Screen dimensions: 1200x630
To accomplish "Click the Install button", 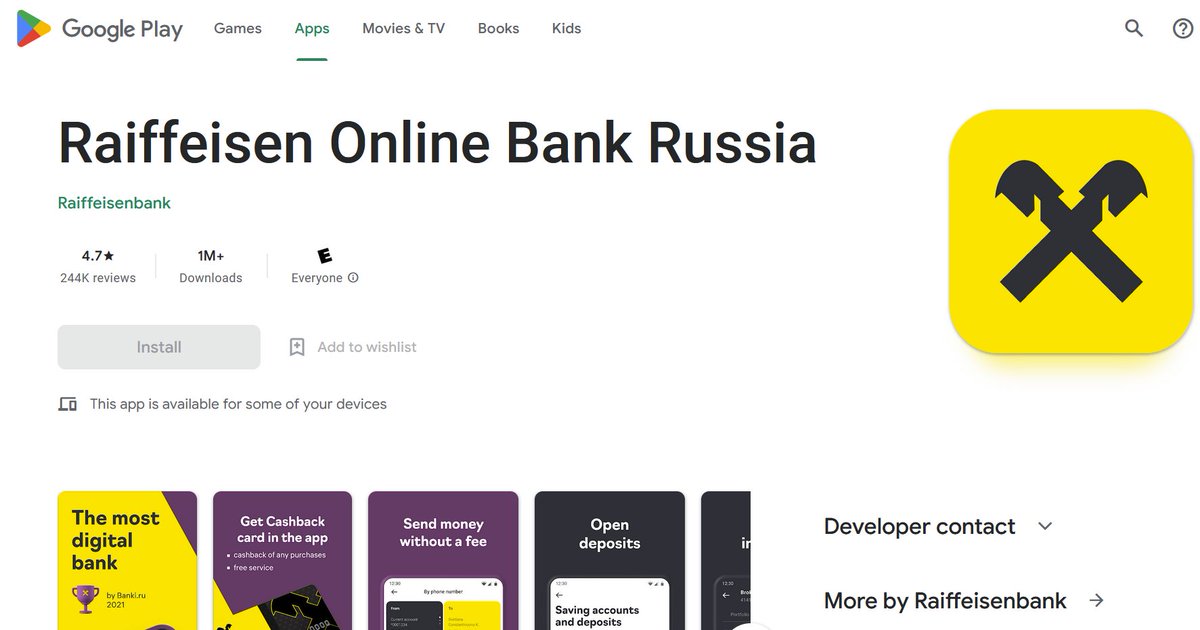I will point(159,347).
